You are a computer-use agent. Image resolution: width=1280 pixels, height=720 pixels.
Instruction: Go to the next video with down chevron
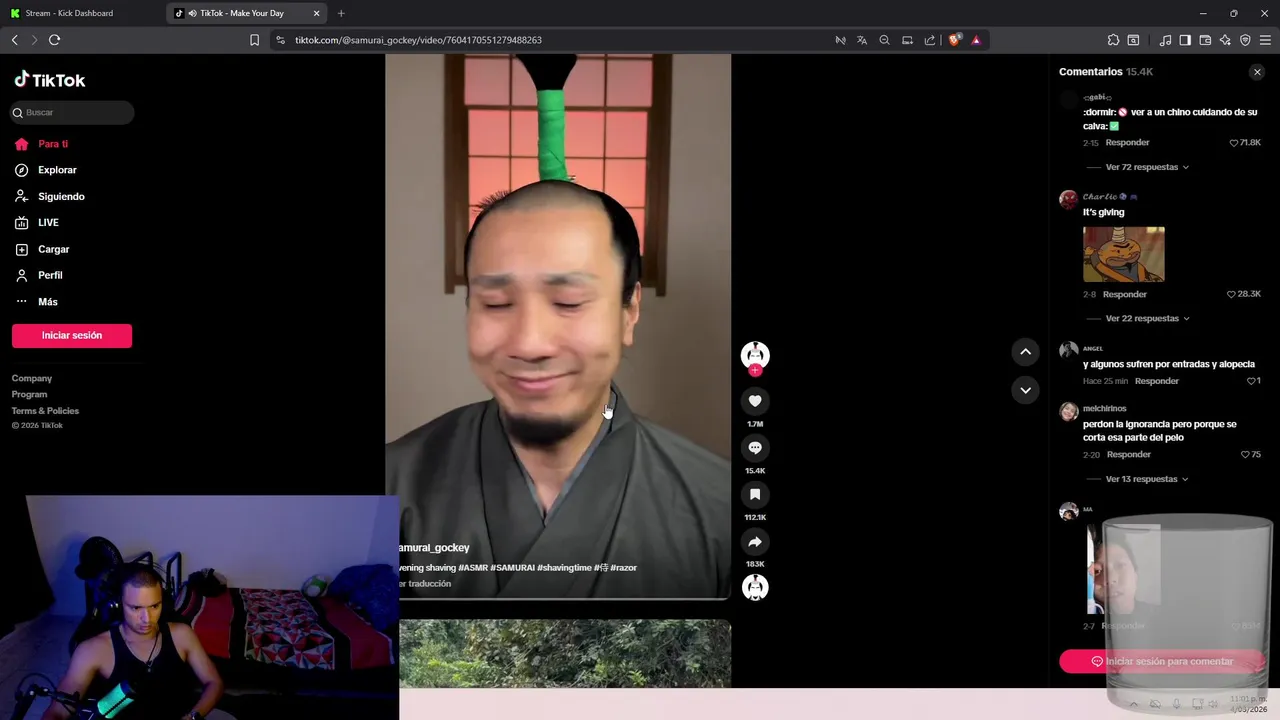click(1025, 390)
